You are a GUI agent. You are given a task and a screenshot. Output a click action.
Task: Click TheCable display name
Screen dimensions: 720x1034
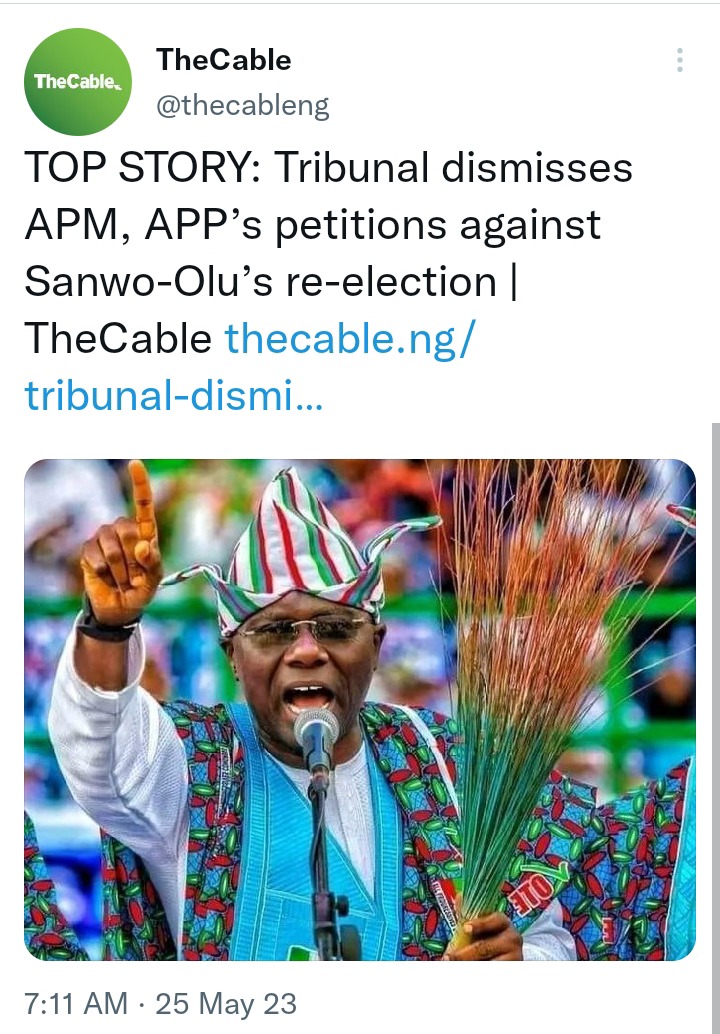(x=224, y=60)
